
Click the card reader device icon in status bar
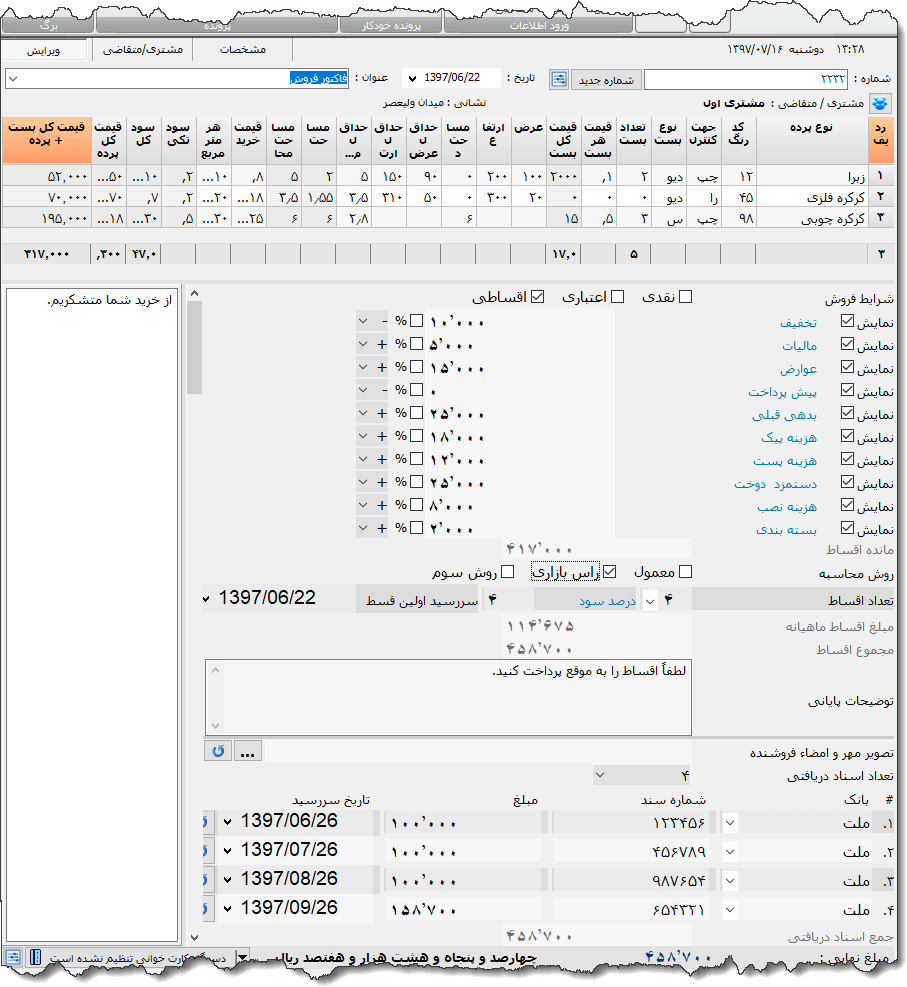pyautogui.click(x=36, y=957)
